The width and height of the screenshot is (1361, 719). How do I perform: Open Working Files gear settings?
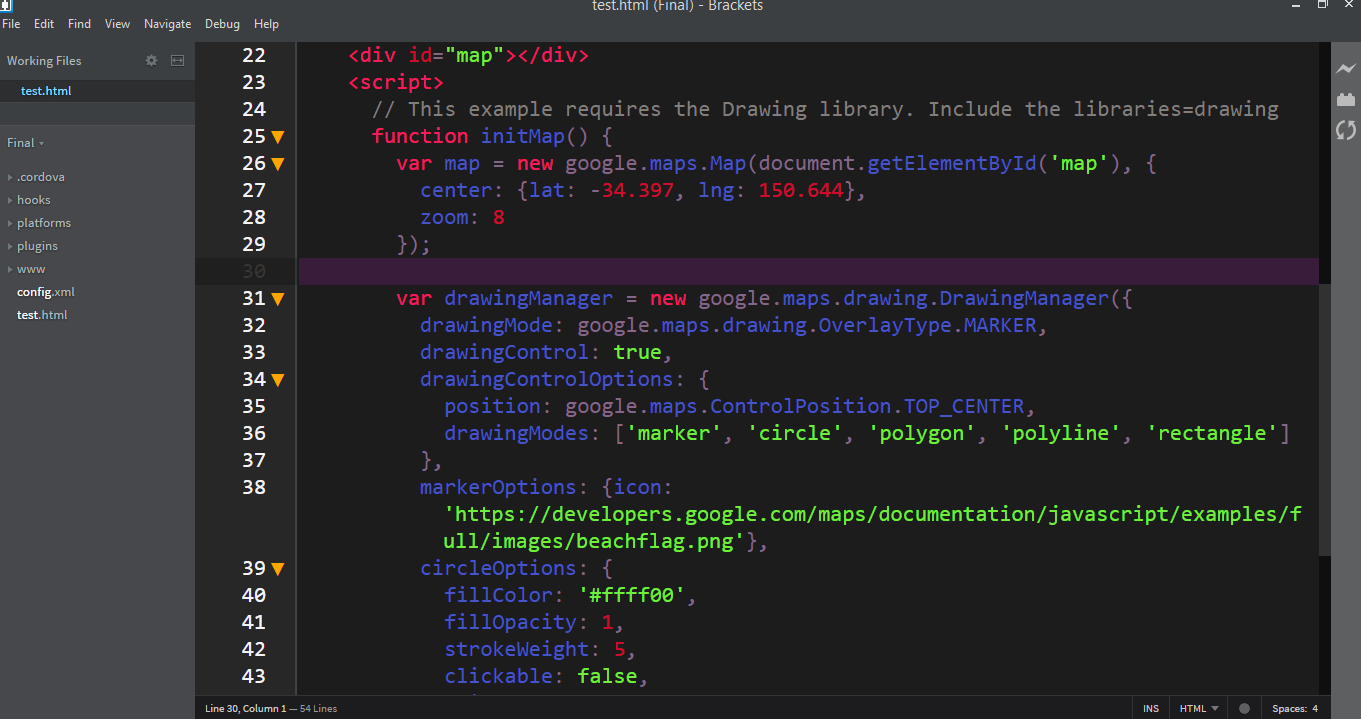coord(151,60)
